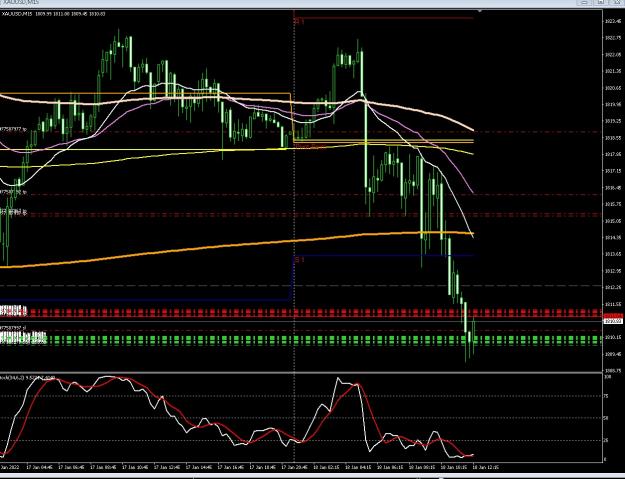Minimize the XAUUSD,M15 chart window
Screen dimensions: 625x479
(x=585, y=2)
